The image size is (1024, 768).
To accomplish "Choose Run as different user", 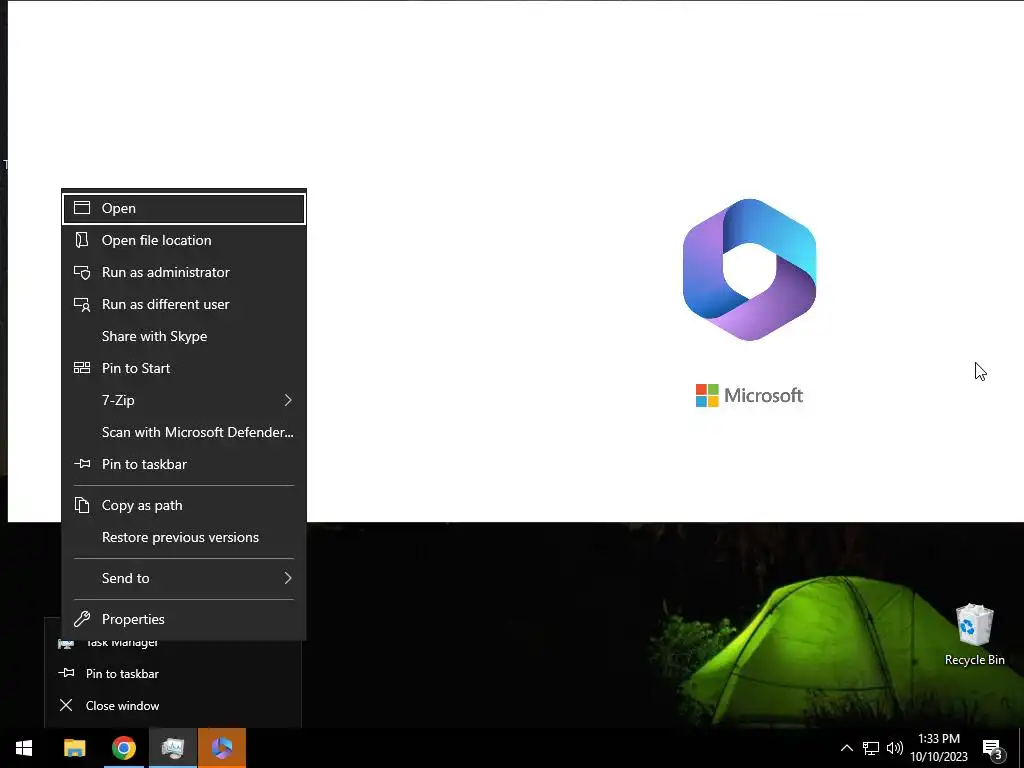I will coord(184,304).
